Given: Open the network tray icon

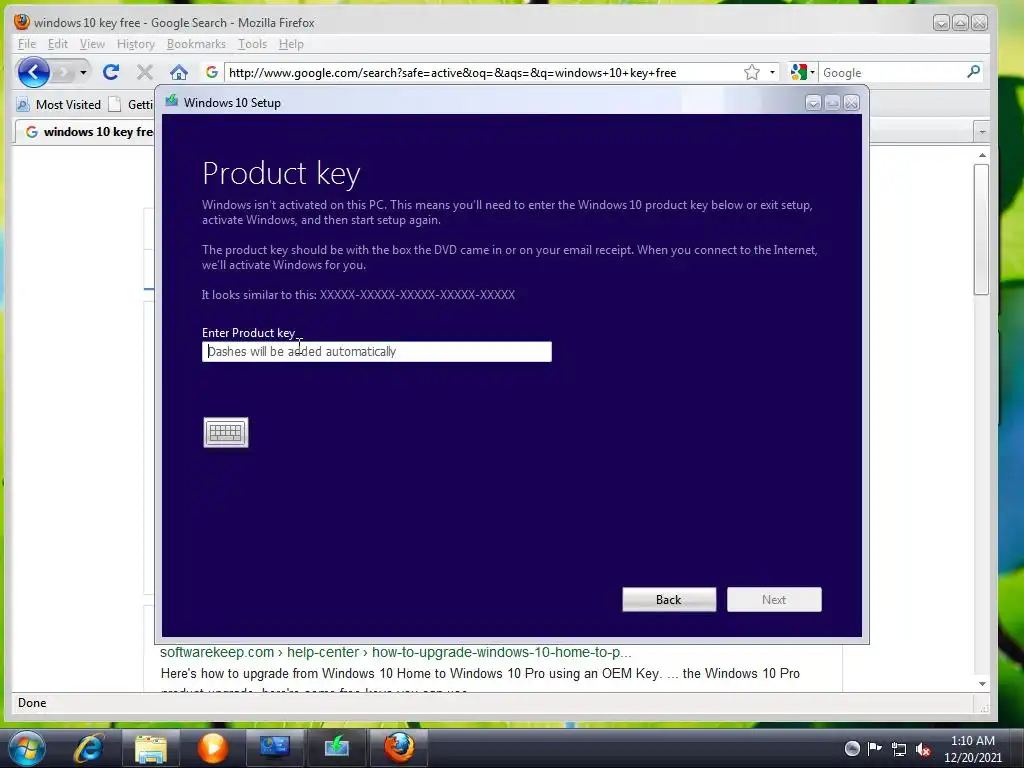Looking at the screenshot, I should [899, 749].
